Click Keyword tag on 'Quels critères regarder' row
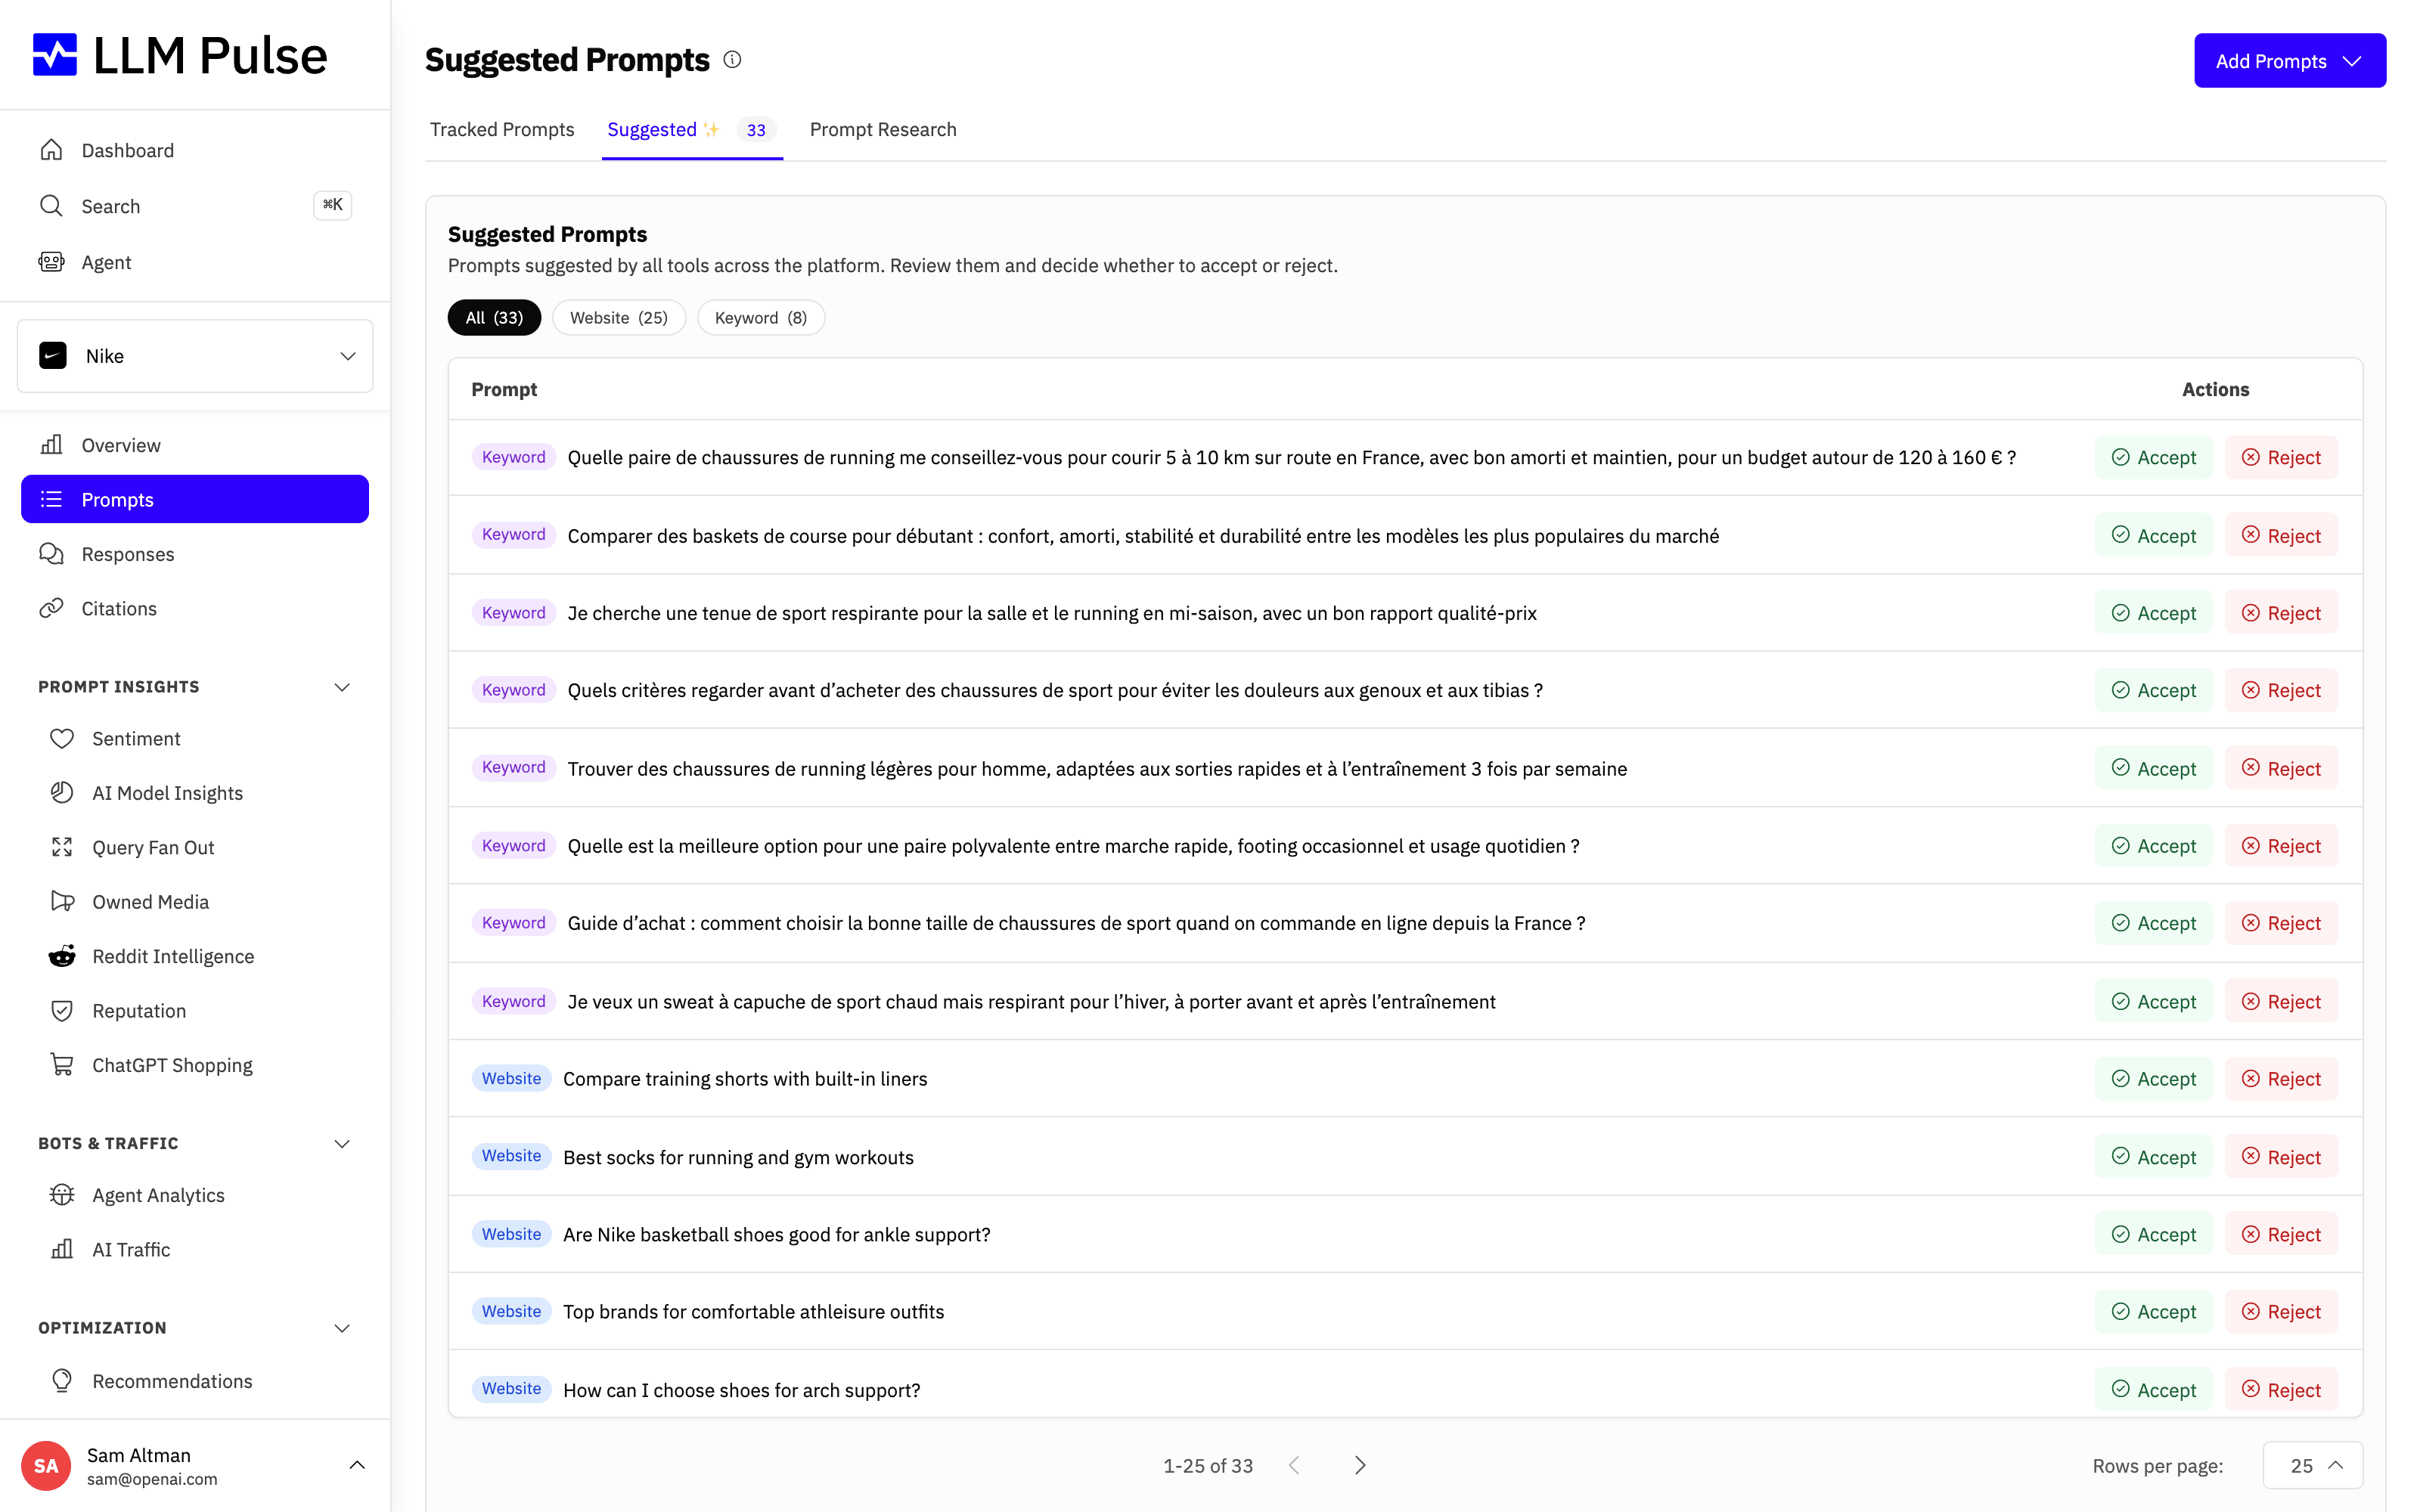This screenshot has width=2420, height=1512. (513, 690)
